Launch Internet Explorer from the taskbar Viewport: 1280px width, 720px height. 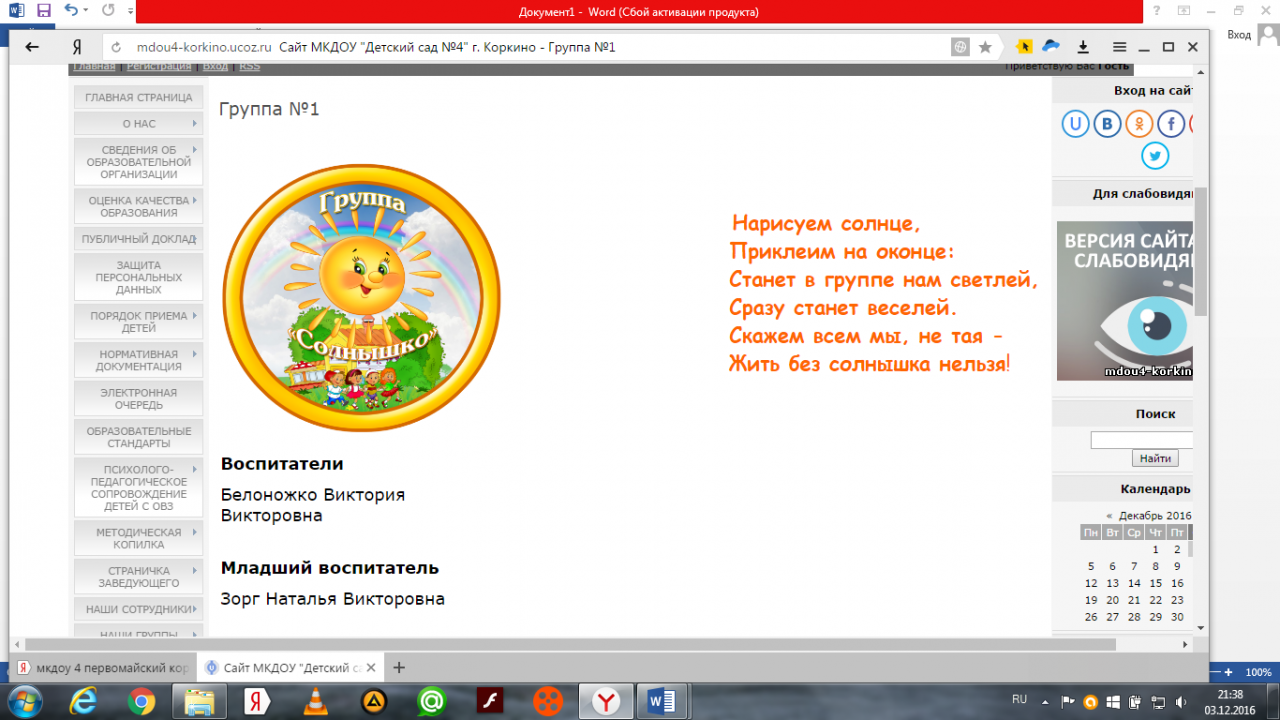[x=86, y=701]
